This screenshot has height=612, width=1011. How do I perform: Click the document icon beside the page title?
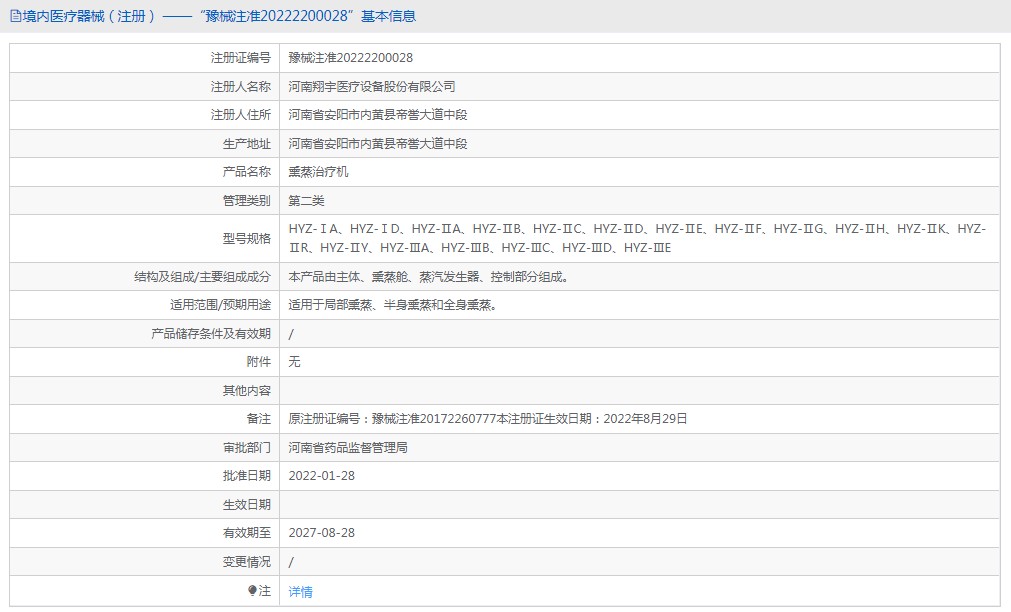point(15,16)
